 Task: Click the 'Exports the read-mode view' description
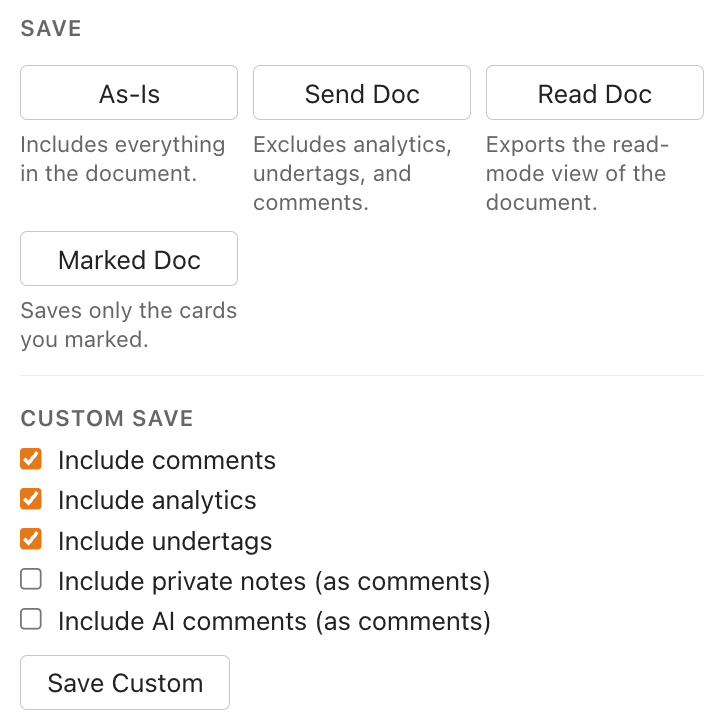click(x=577, y=173)
